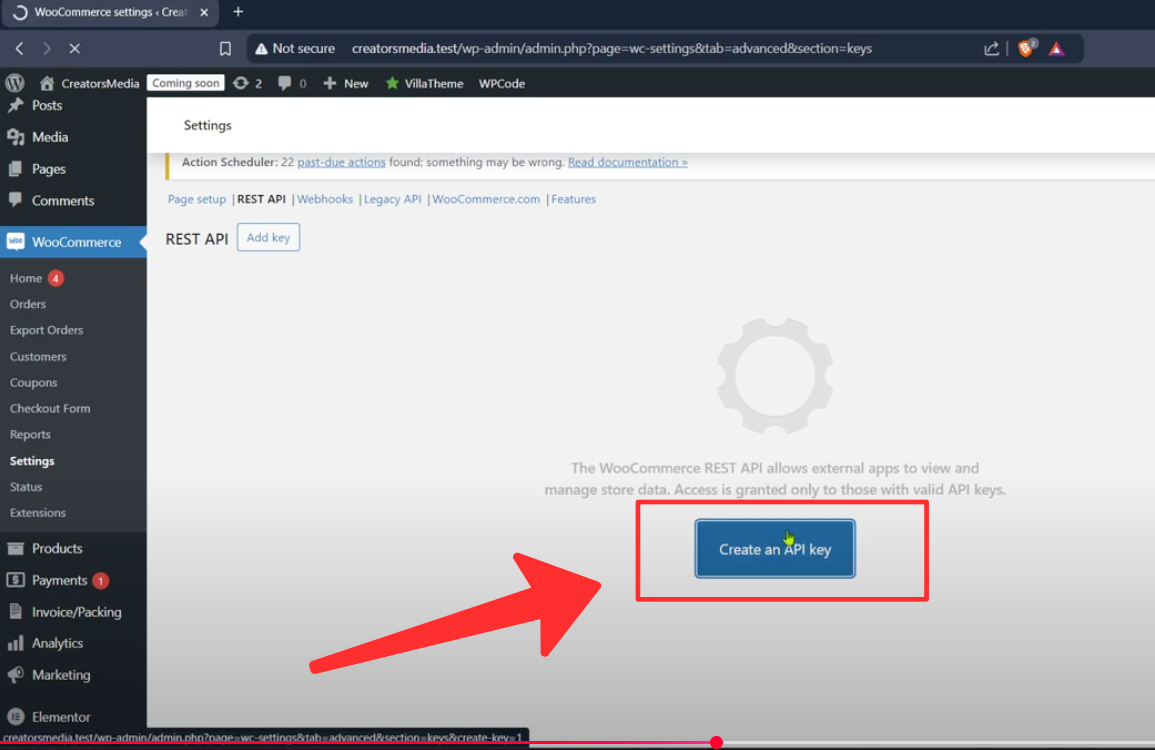Open Coupons submenu item

click(33, 382)
